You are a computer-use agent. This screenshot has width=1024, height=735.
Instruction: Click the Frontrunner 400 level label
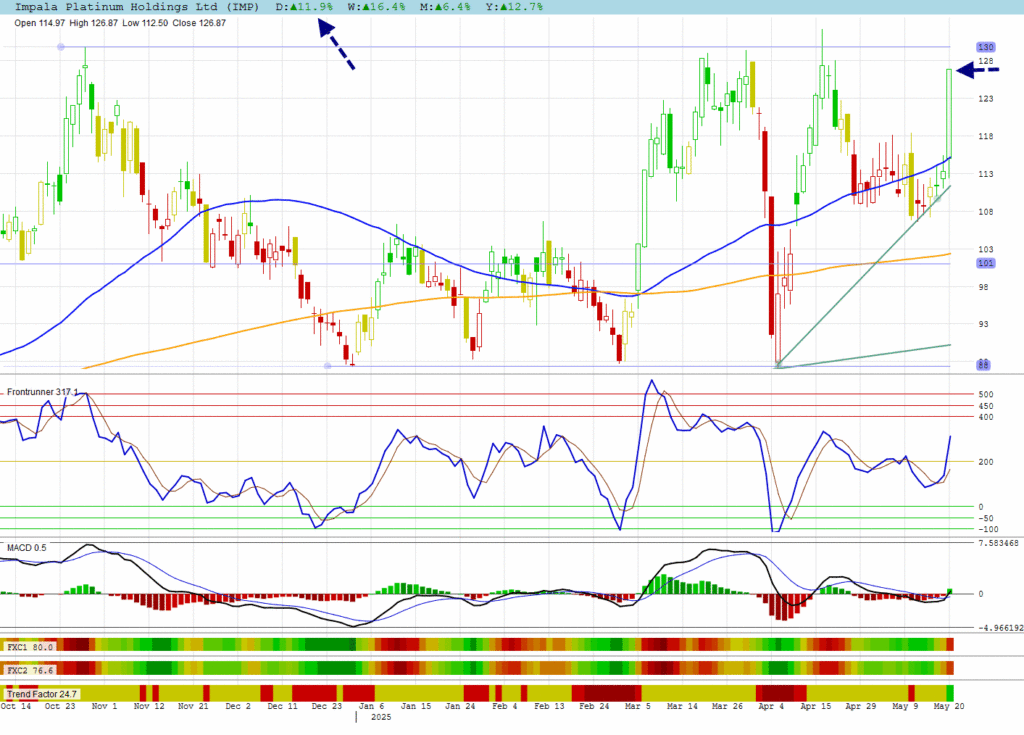click(985, 417)
